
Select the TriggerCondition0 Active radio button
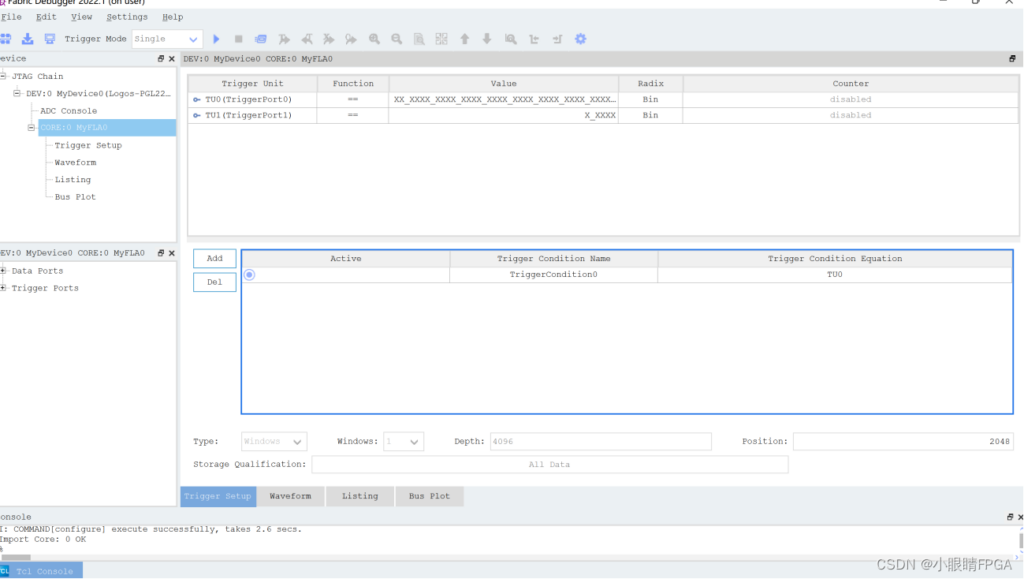[249, 275]
